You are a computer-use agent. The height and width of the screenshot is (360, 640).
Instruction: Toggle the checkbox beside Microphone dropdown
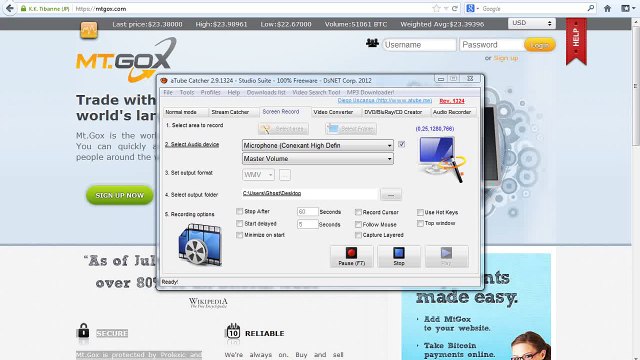pos(402,144)
